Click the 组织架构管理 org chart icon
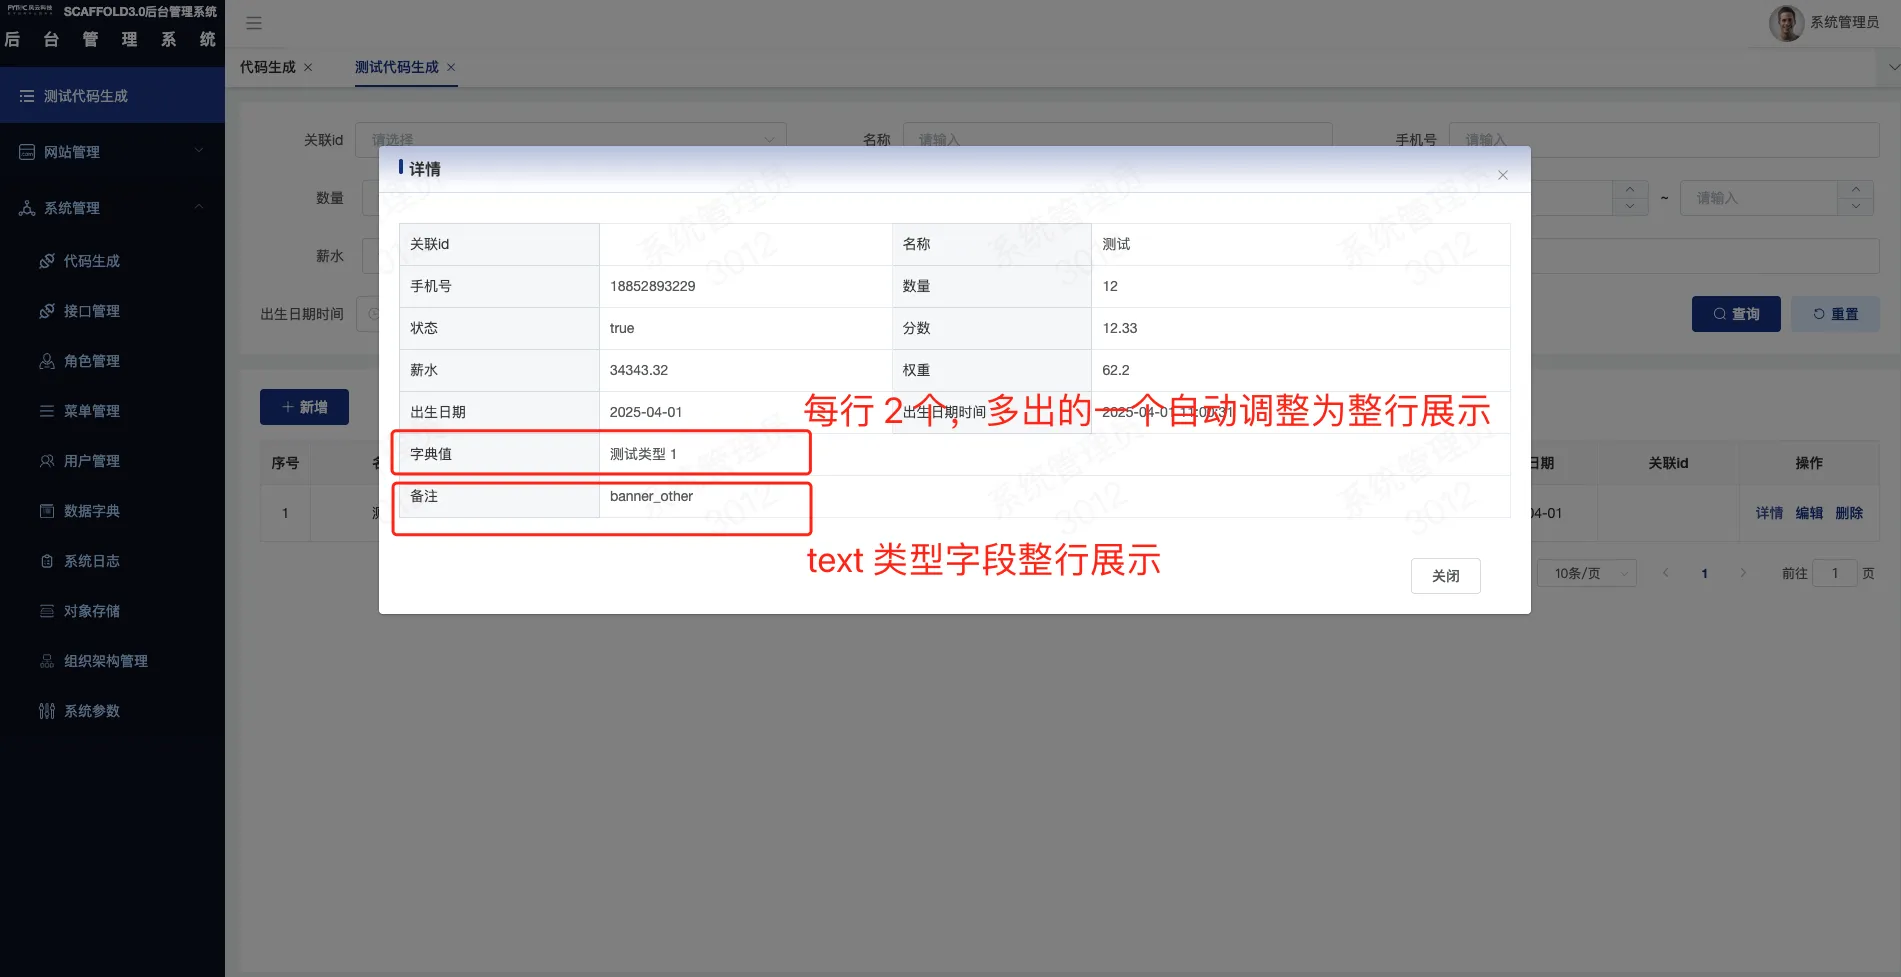Image resolution: width=1901 pixels, height=977 pixels. [47, 661]
